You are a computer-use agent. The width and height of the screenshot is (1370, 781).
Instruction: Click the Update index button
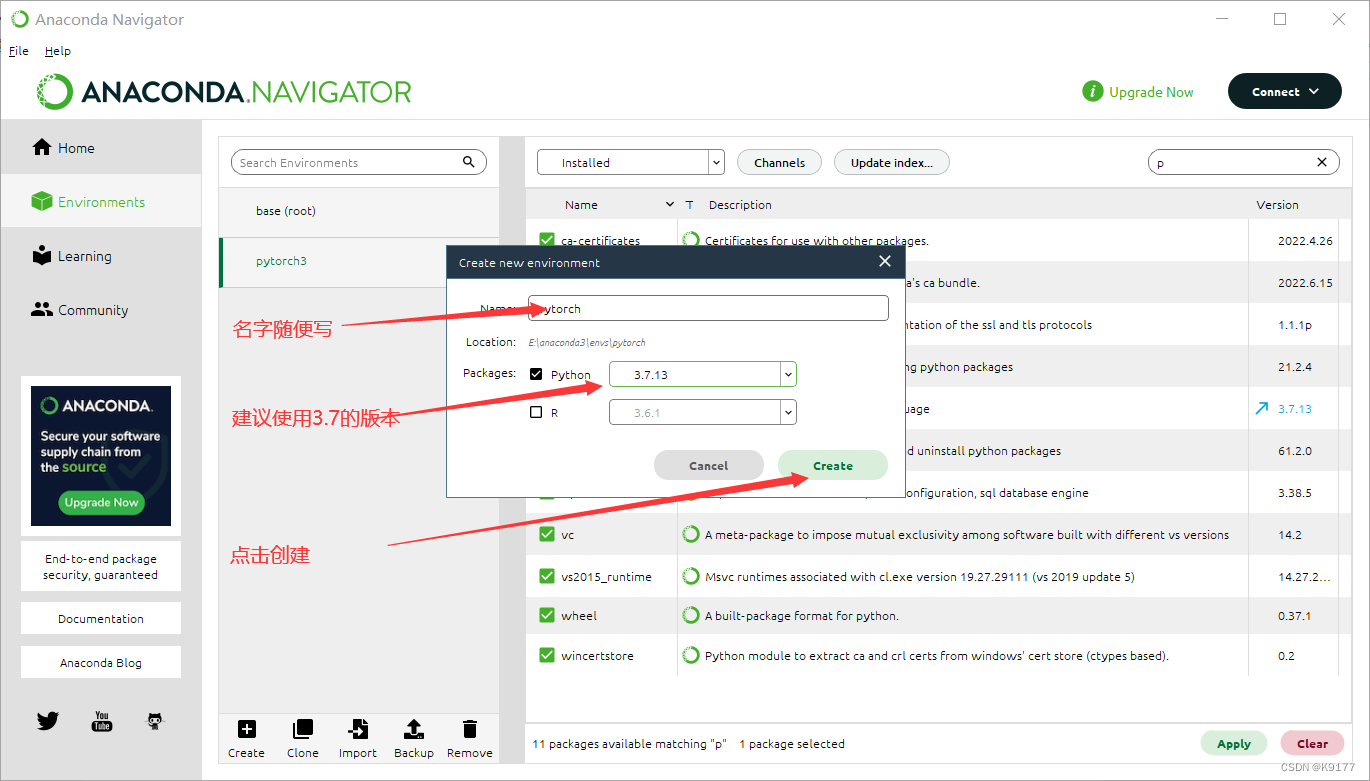(892, 162)
